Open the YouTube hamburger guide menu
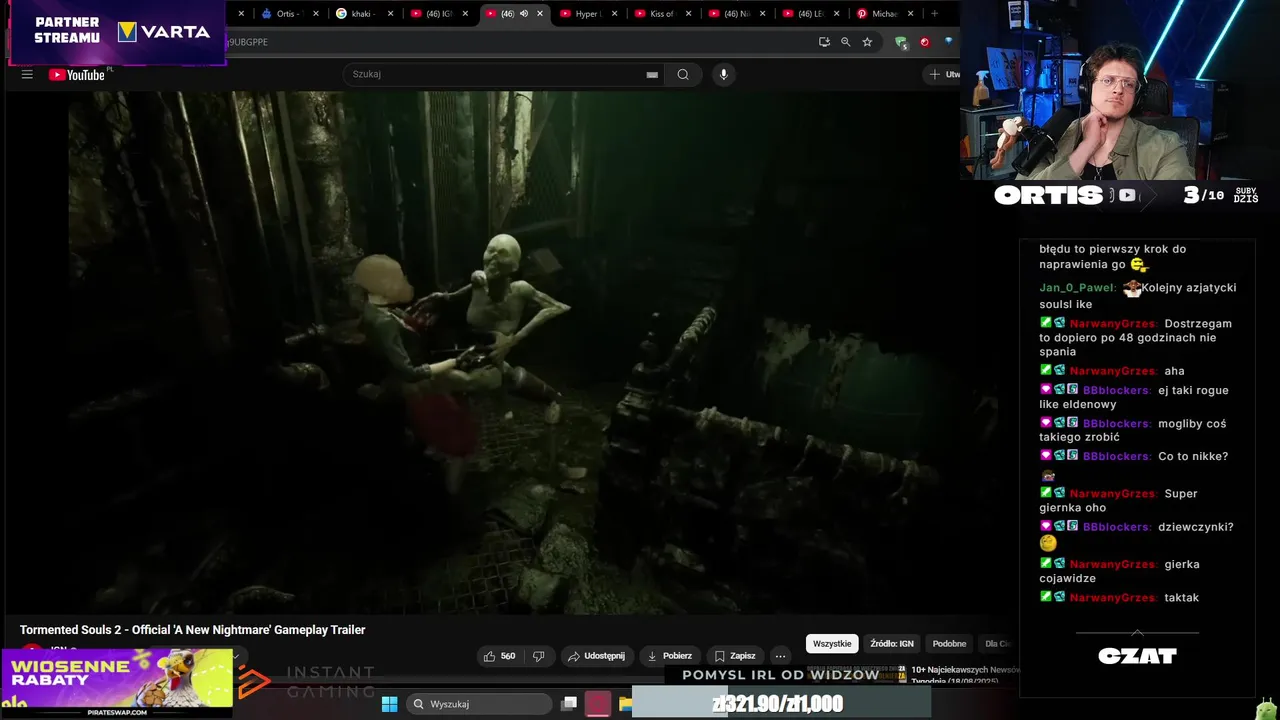This screenshot has width=1280, height=720. [x=27, y=74]
